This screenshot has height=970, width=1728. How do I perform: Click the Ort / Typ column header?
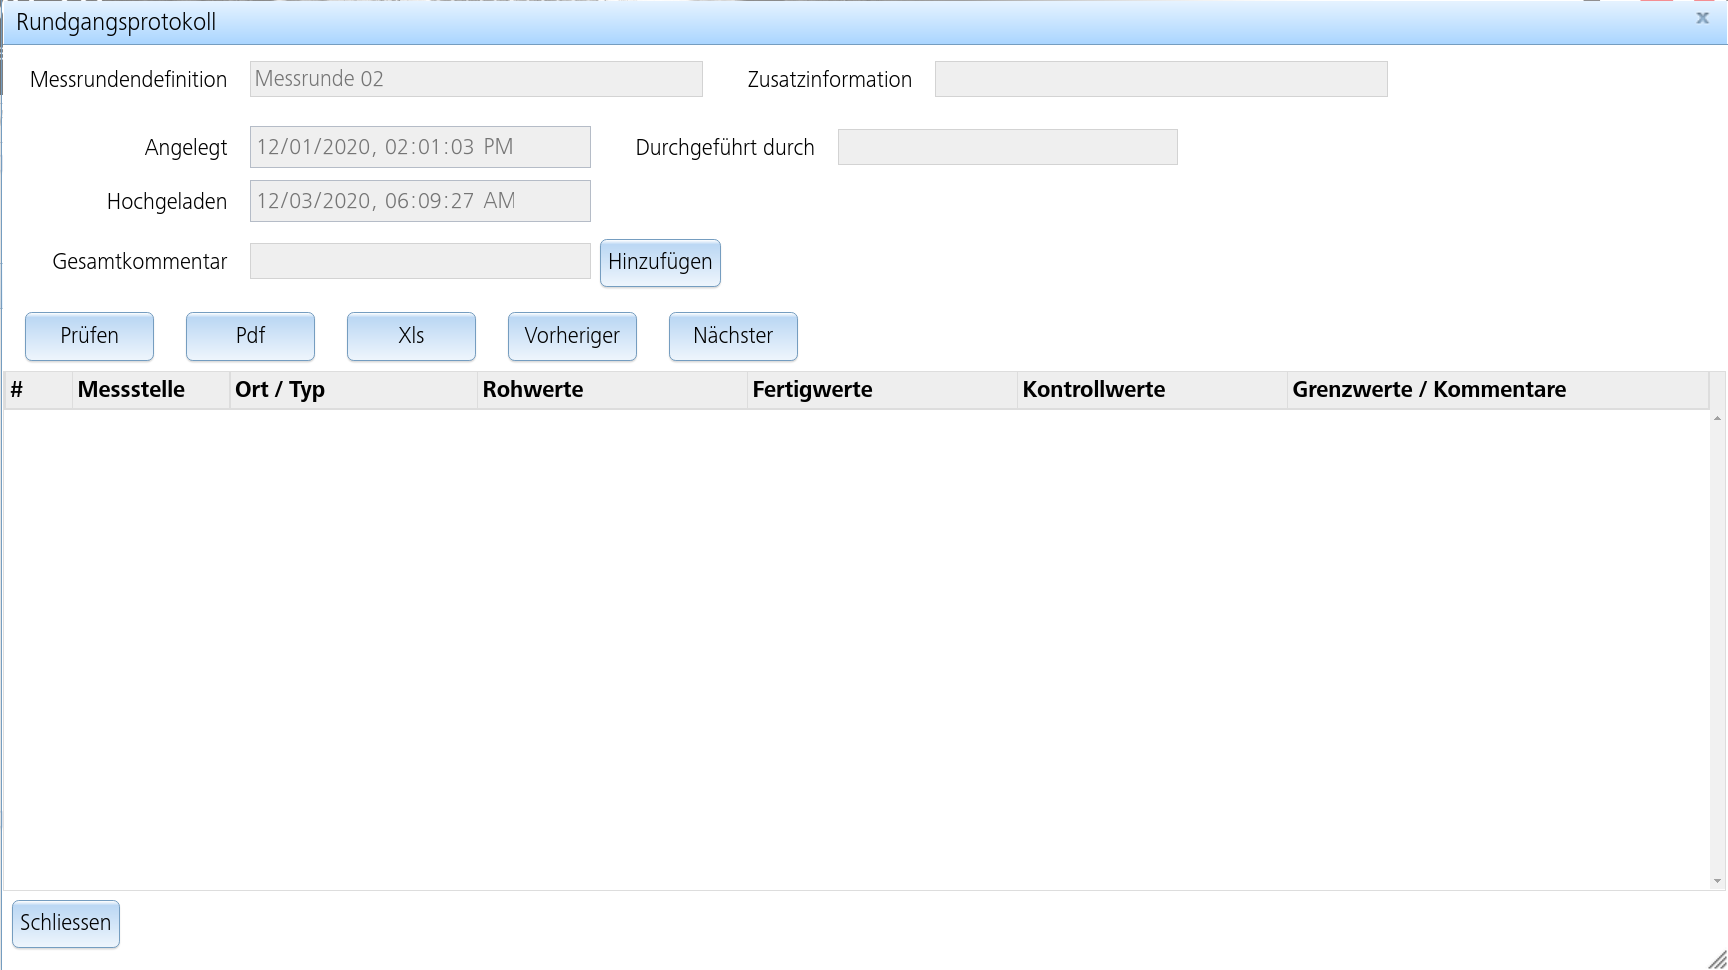[x=280, y=390]
